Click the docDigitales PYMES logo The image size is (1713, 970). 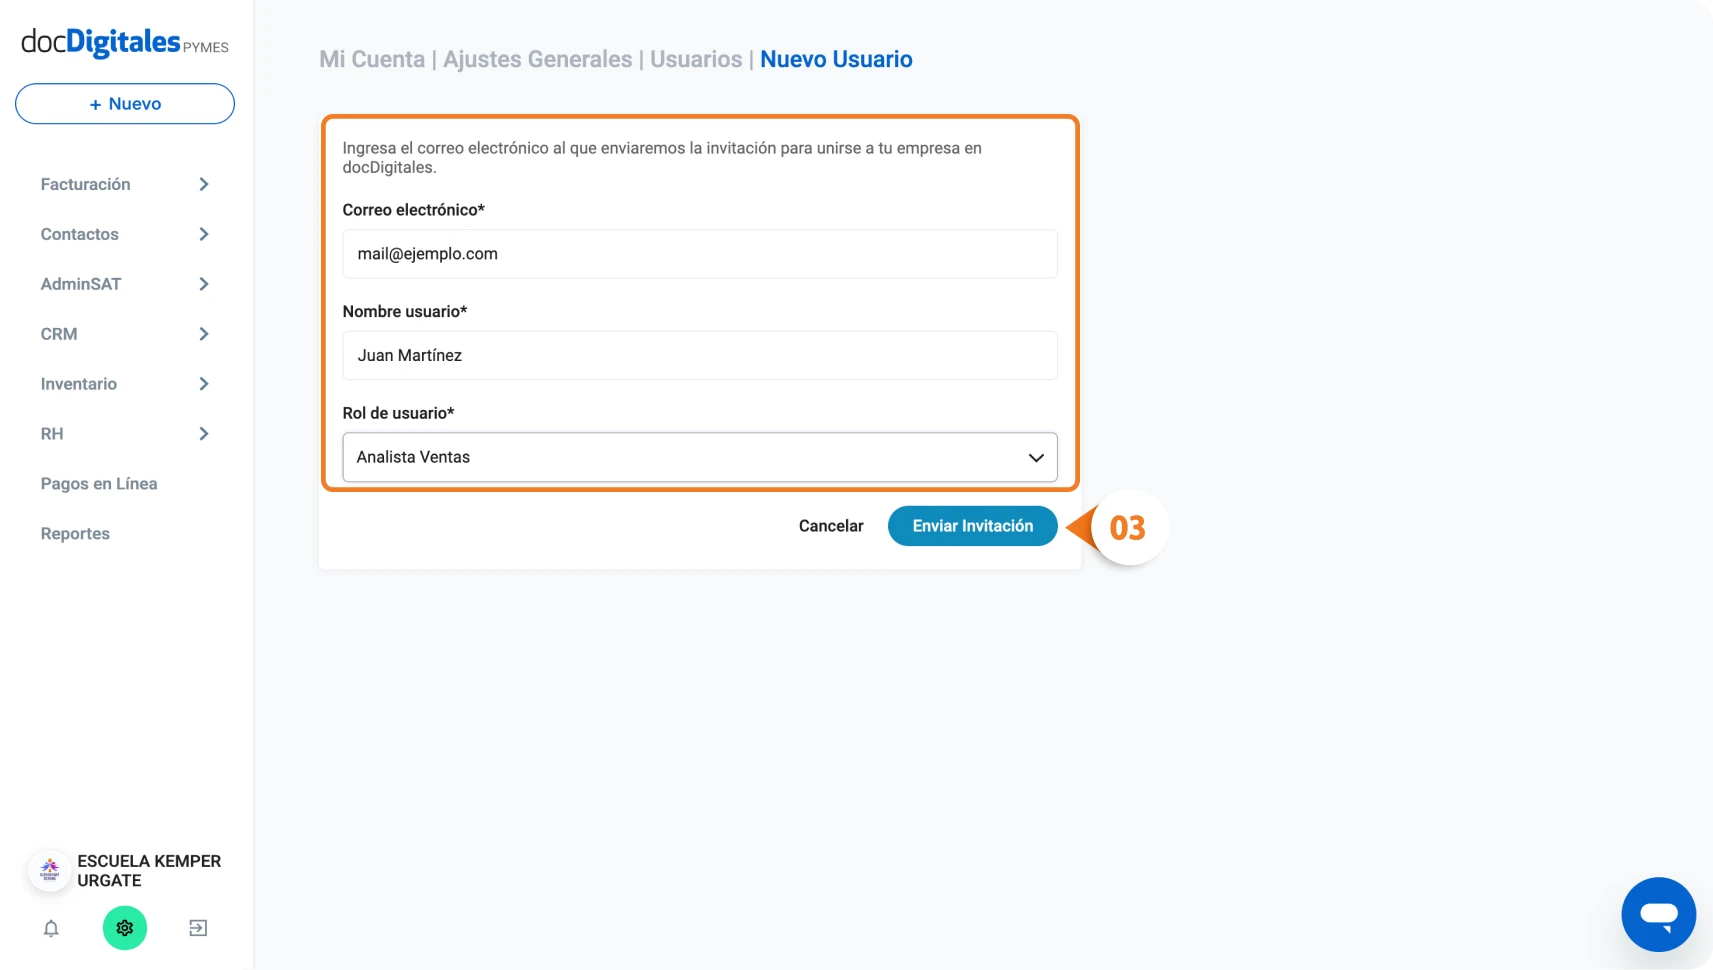coord(125,42)
